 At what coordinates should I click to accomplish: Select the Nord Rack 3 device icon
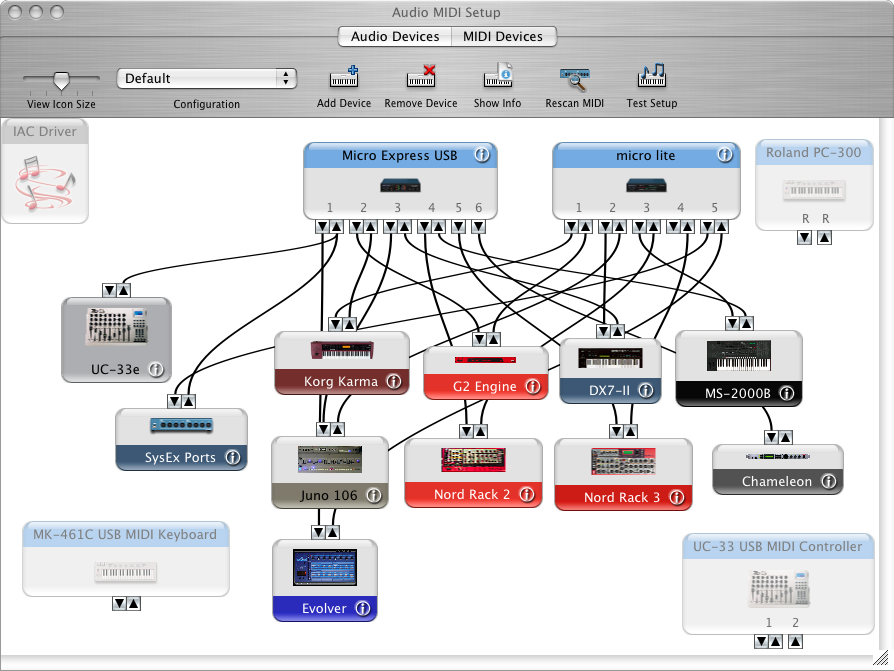click(x=623, y=461)
